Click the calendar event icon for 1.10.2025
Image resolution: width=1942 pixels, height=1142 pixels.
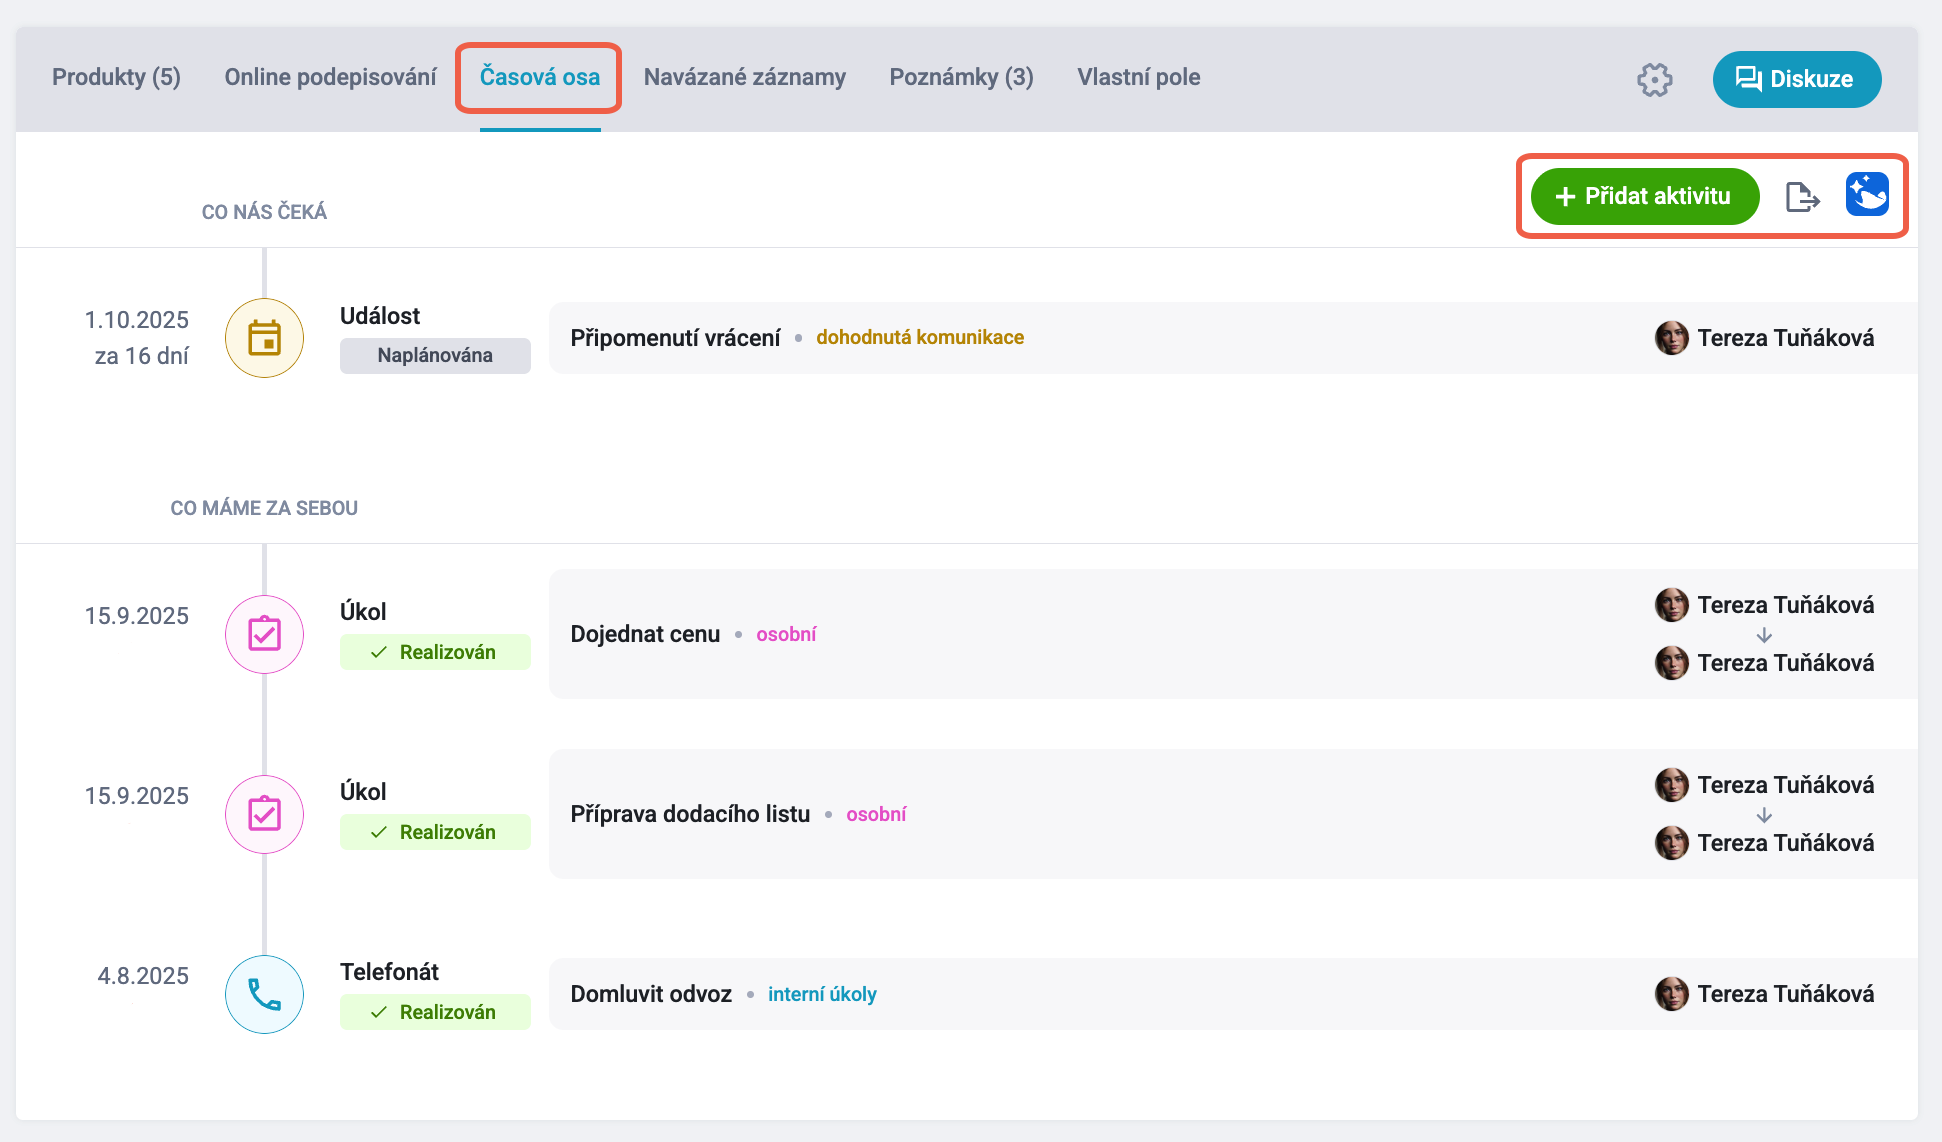(264, 338)
